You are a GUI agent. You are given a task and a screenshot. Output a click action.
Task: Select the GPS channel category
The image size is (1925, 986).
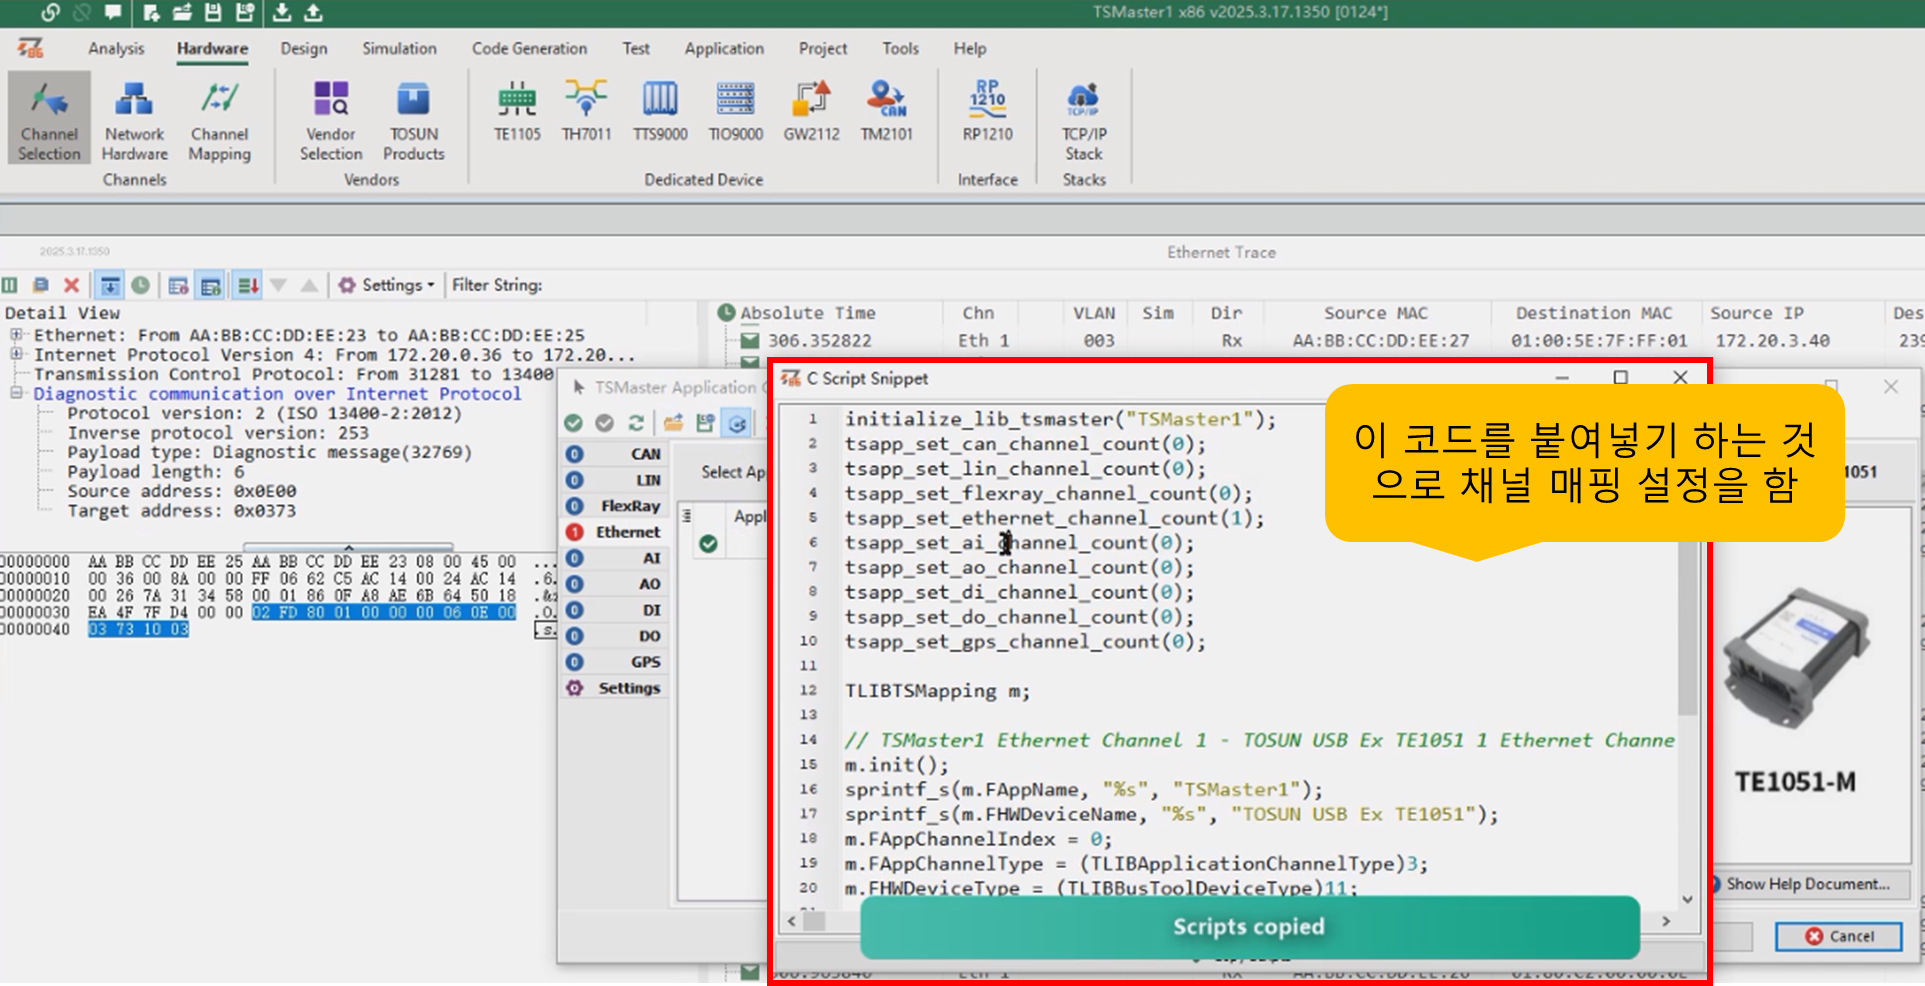(613, 662)
